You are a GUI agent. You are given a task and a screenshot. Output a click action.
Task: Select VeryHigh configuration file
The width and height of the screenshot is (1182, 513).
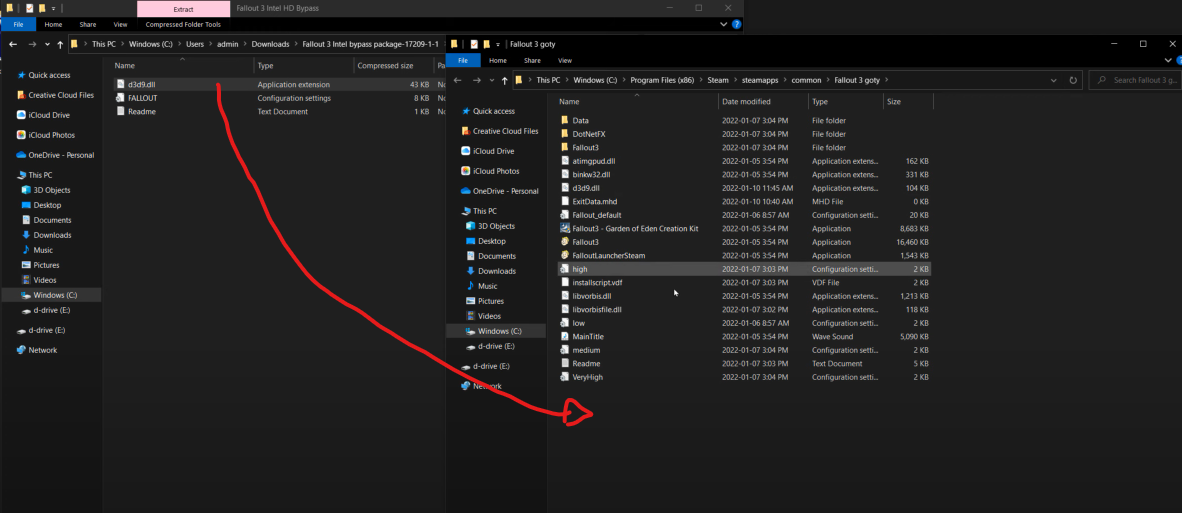click(x=588, y=377)
